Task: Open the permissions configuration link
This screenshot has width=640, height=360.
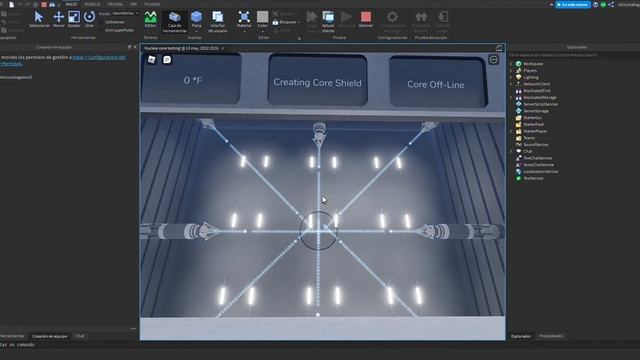Action: (99, 57)
